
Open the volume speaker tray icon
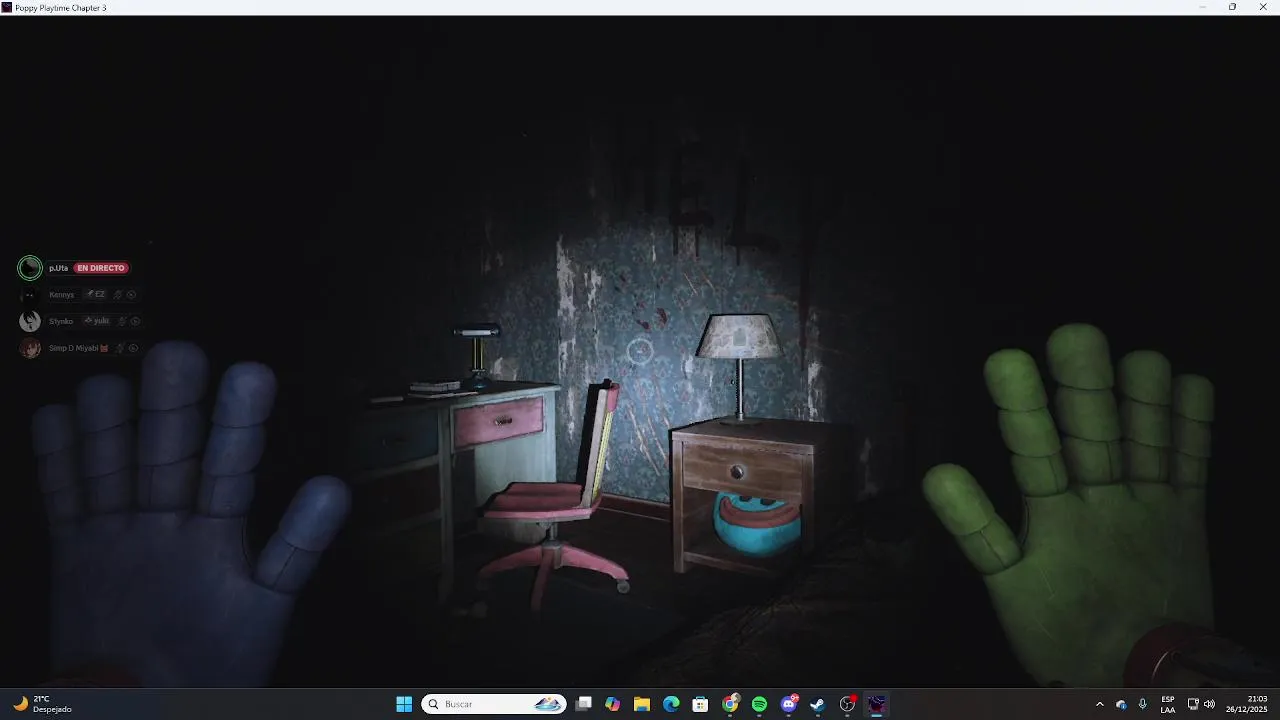1209,704
